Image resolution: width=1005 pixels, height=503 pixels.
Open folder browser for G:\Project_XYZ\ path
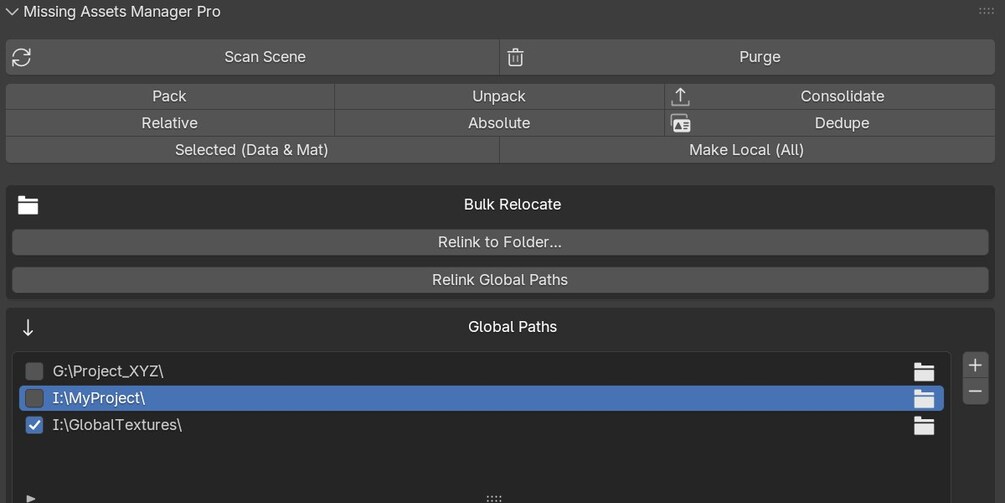[924, 372]
